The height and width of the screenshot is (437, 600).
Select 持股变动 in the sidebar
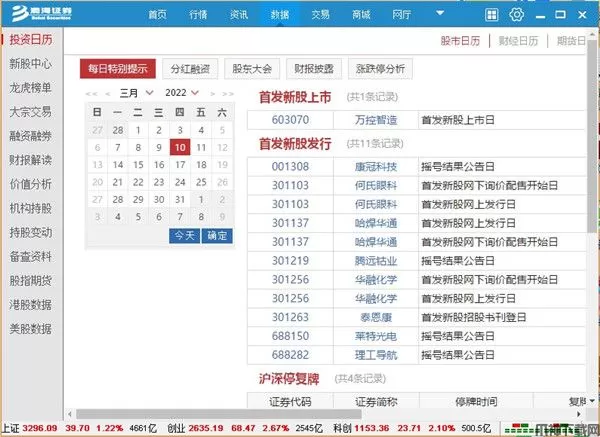pos(31,232)
